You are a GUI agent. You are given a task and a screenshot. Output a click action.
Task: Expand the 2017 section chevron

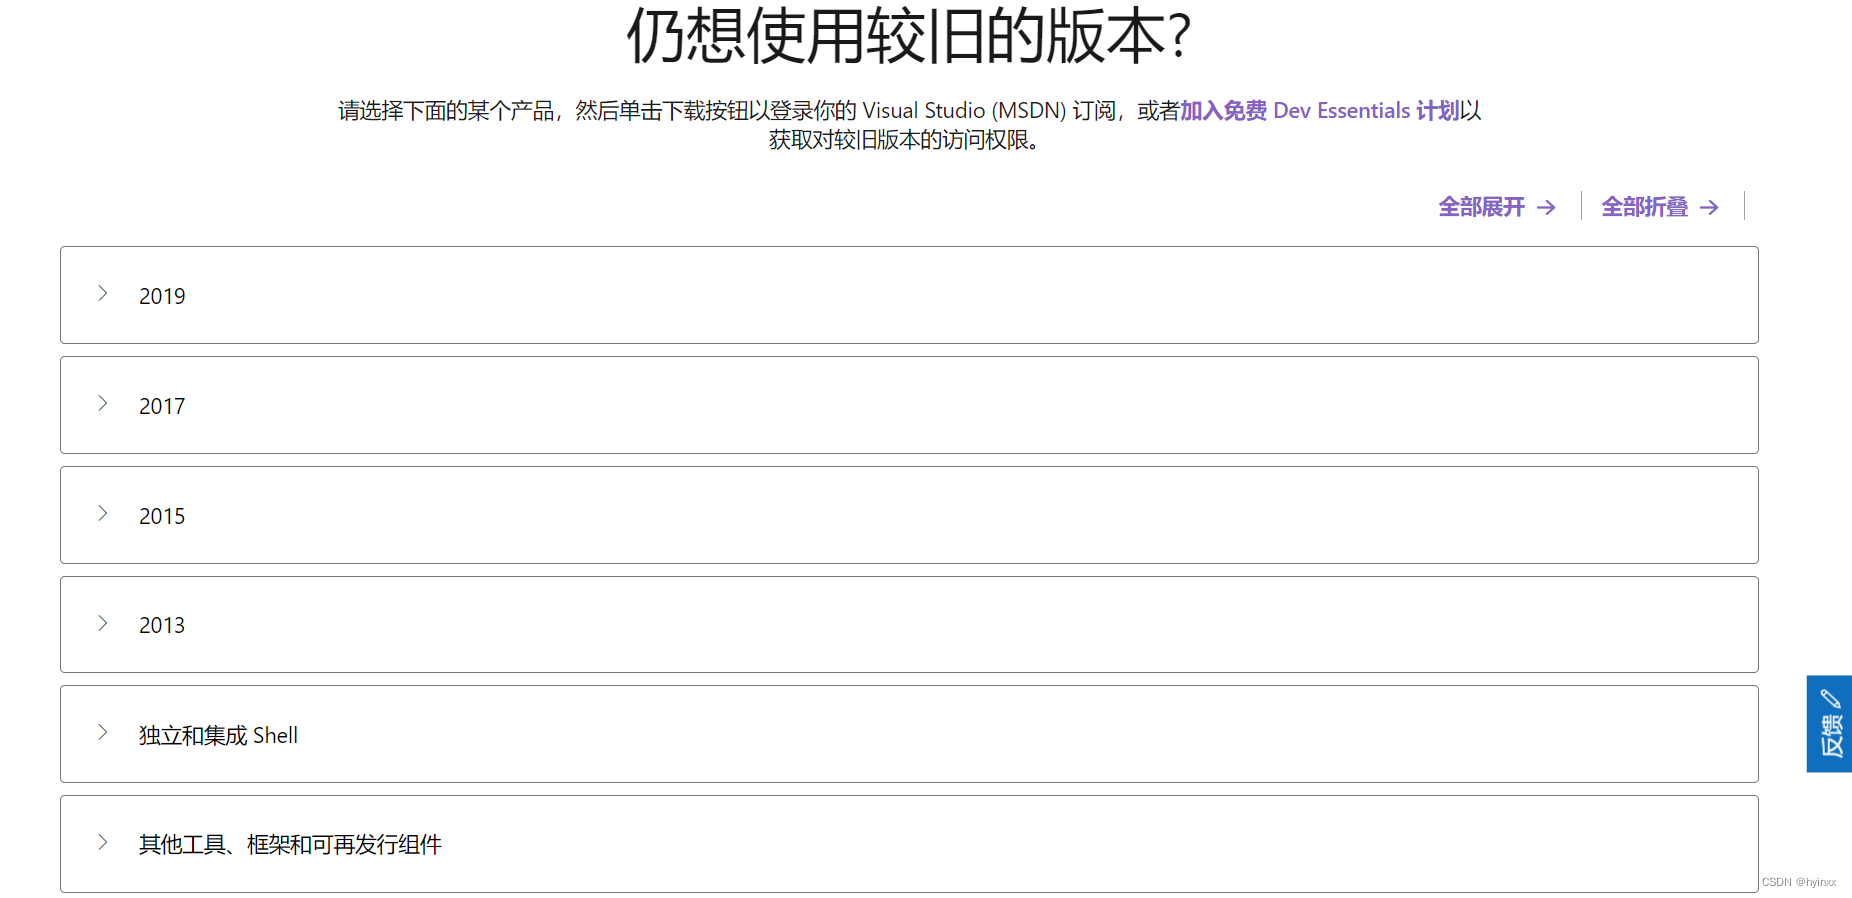click(x=102, y=403)
